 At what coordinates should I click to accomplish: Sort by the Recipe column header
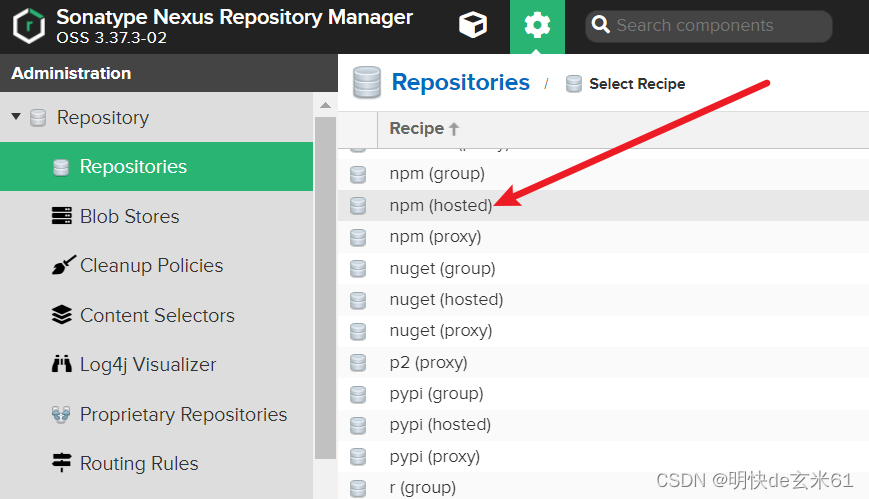(425, 129)
